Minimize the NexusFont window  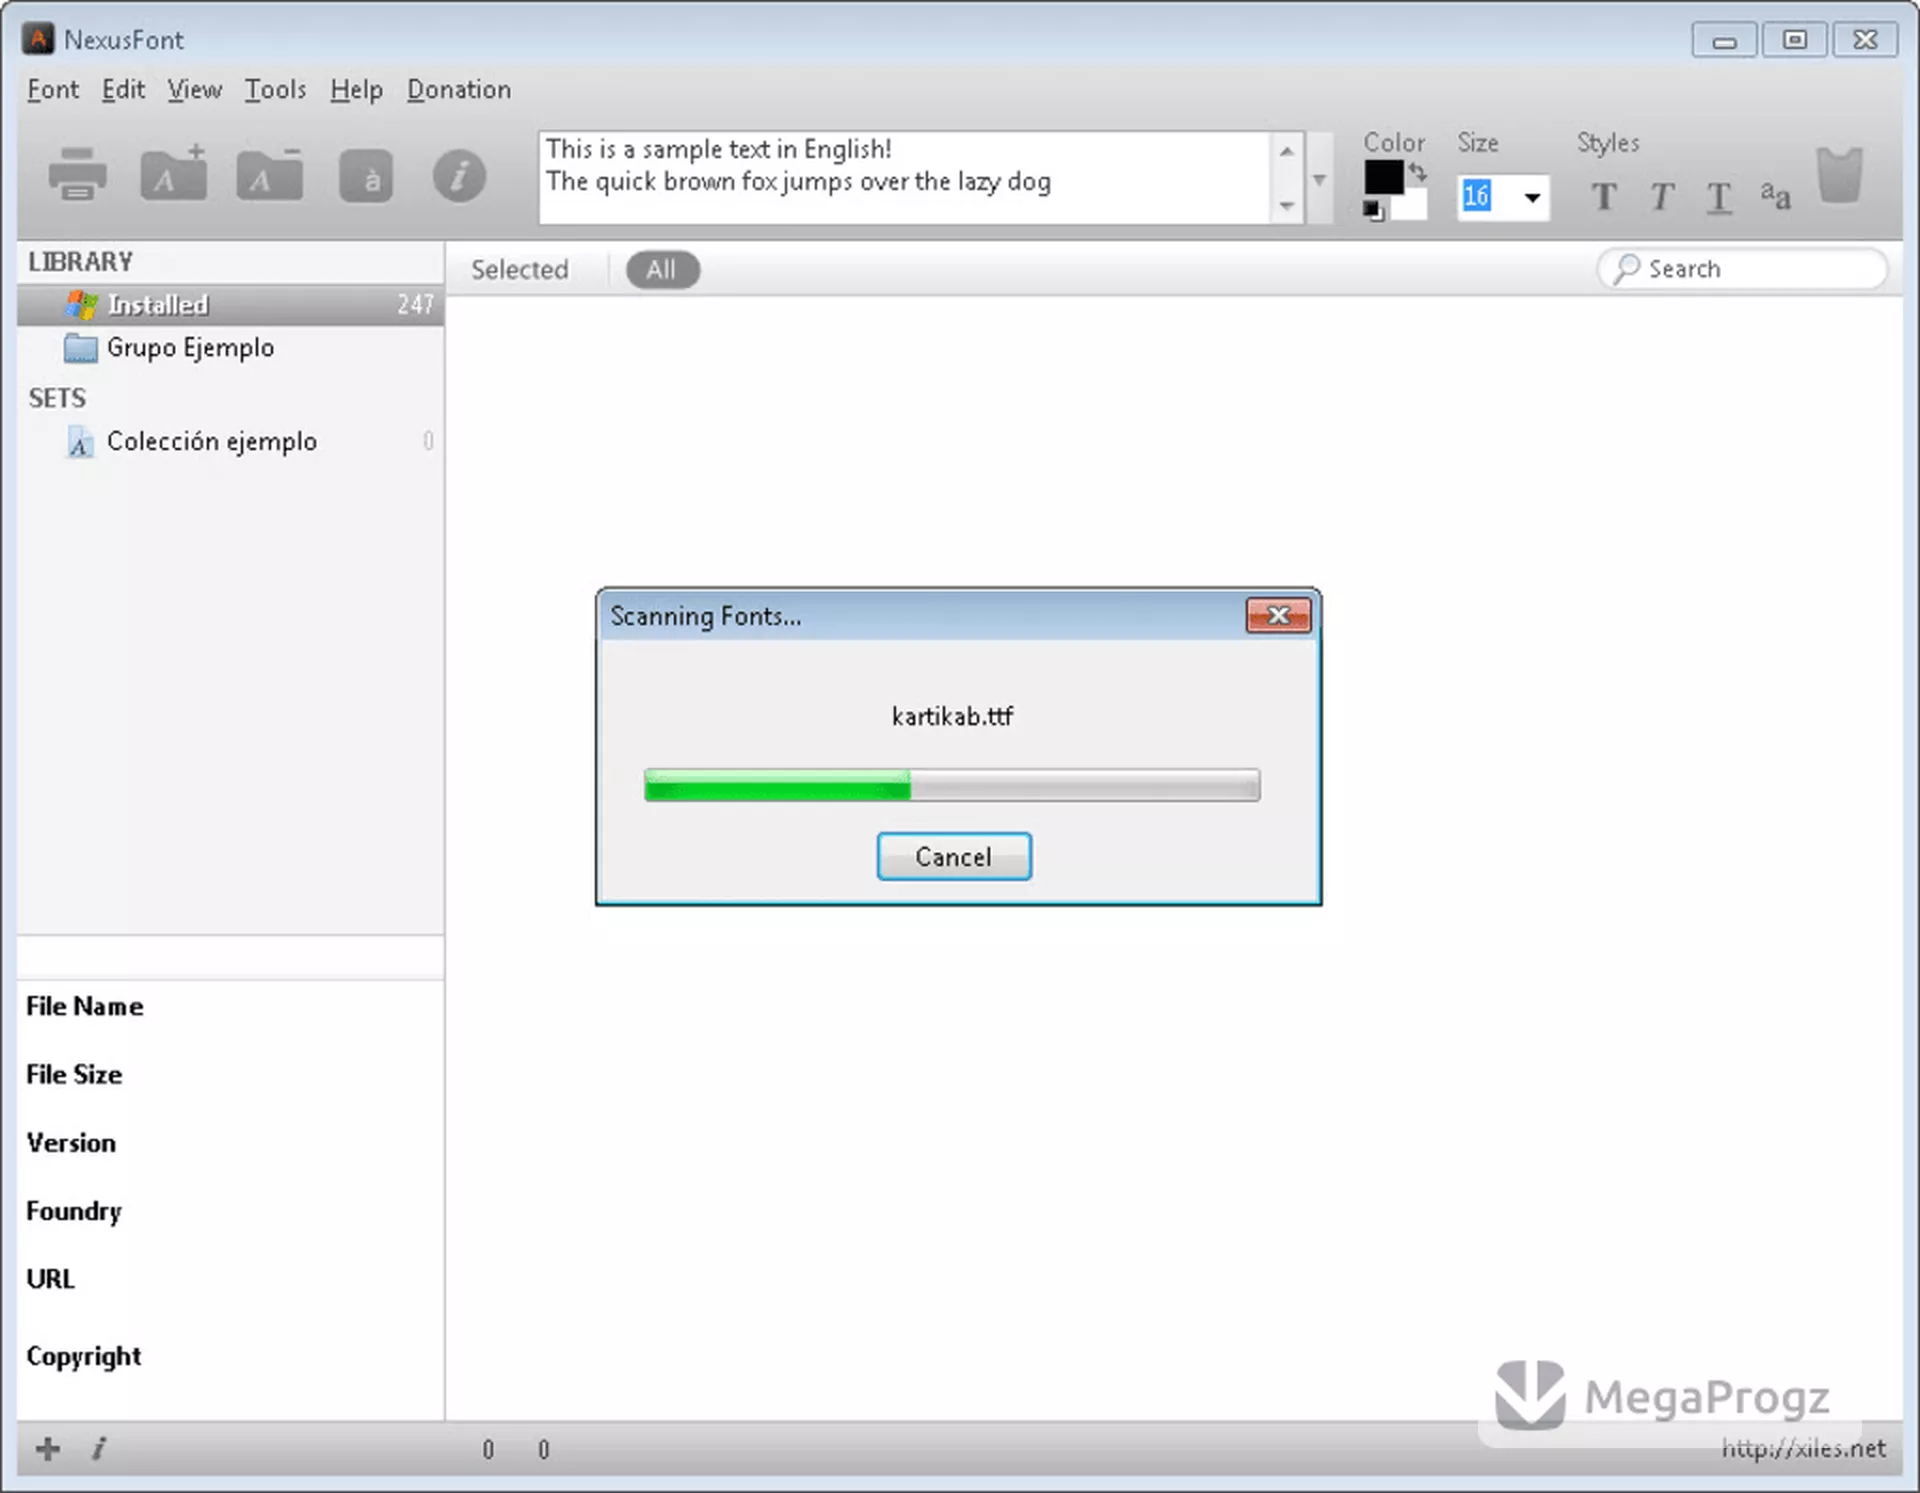click(x=1724, y=40)
